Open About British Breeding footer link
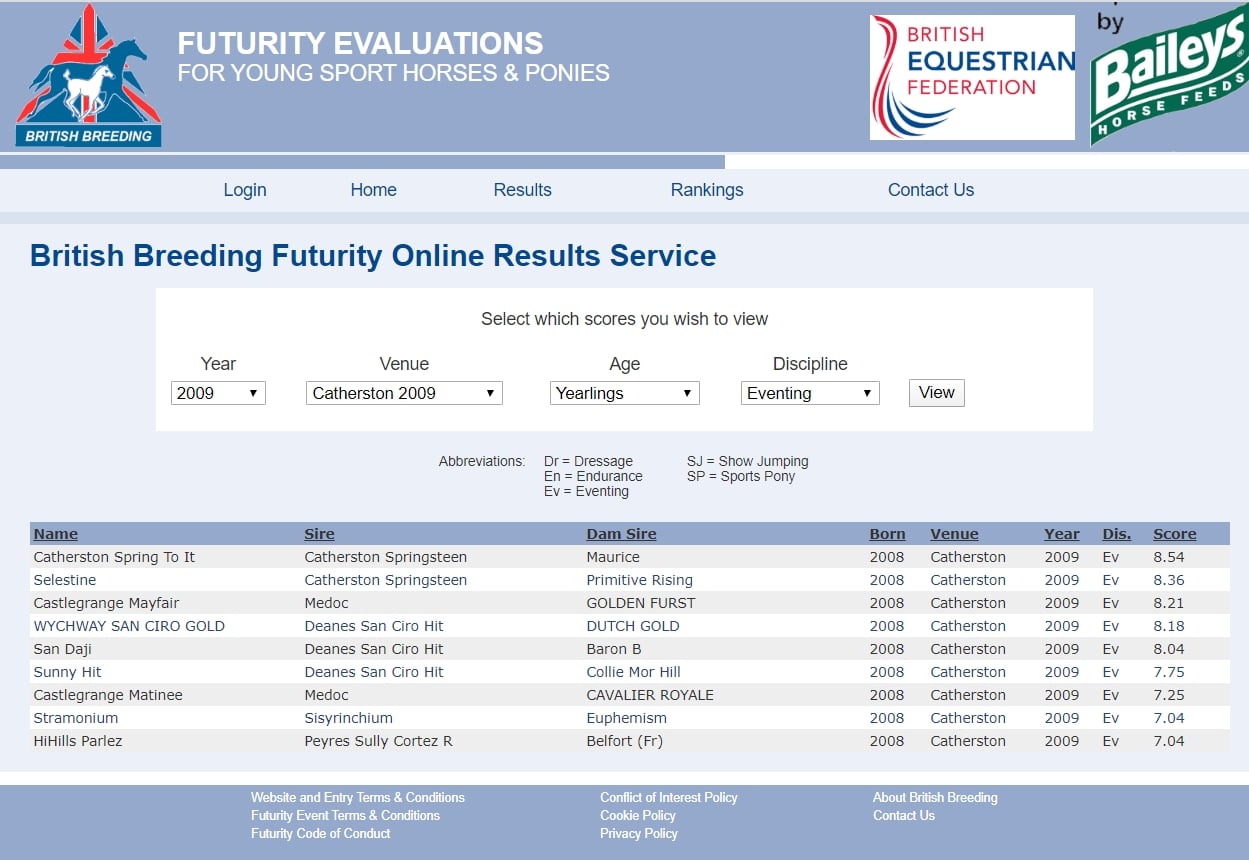Screen dimensions: 1249x860 pos(935,797)
